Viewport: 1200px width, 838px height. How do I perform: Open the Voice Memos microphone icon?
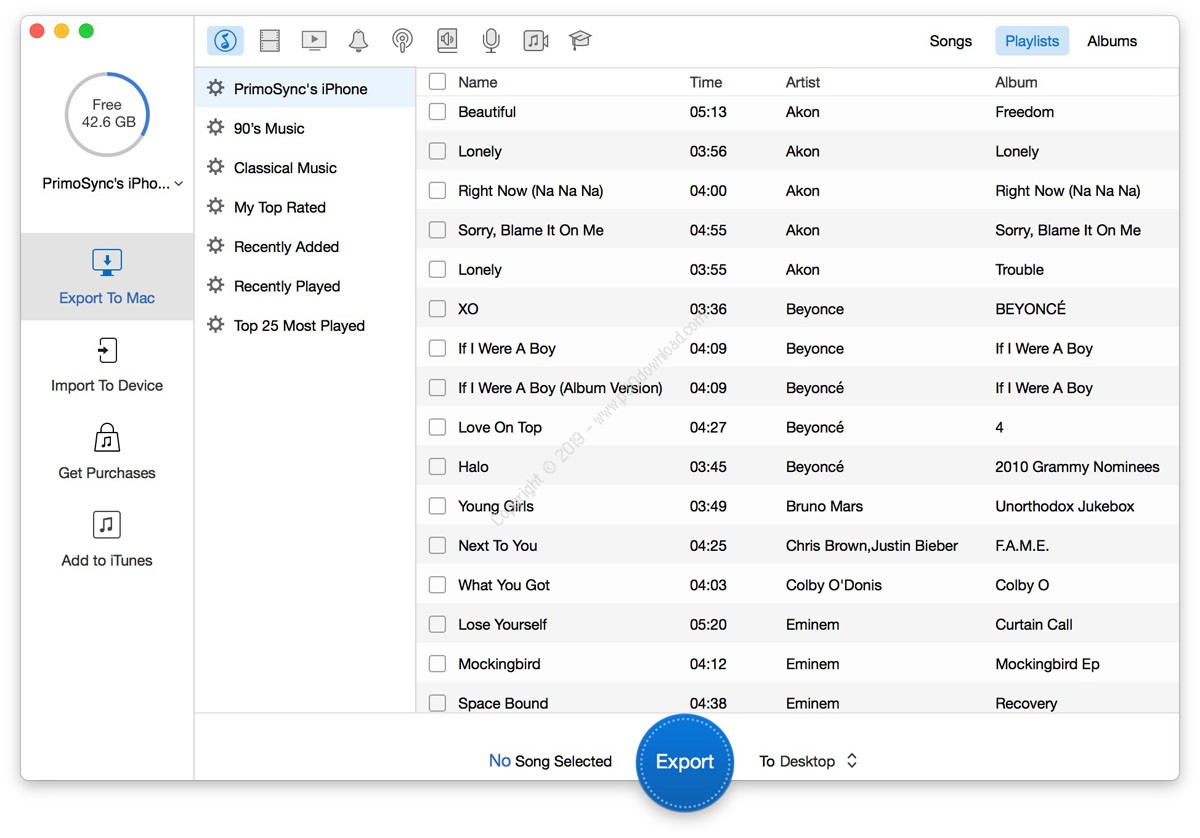point(491,41)
